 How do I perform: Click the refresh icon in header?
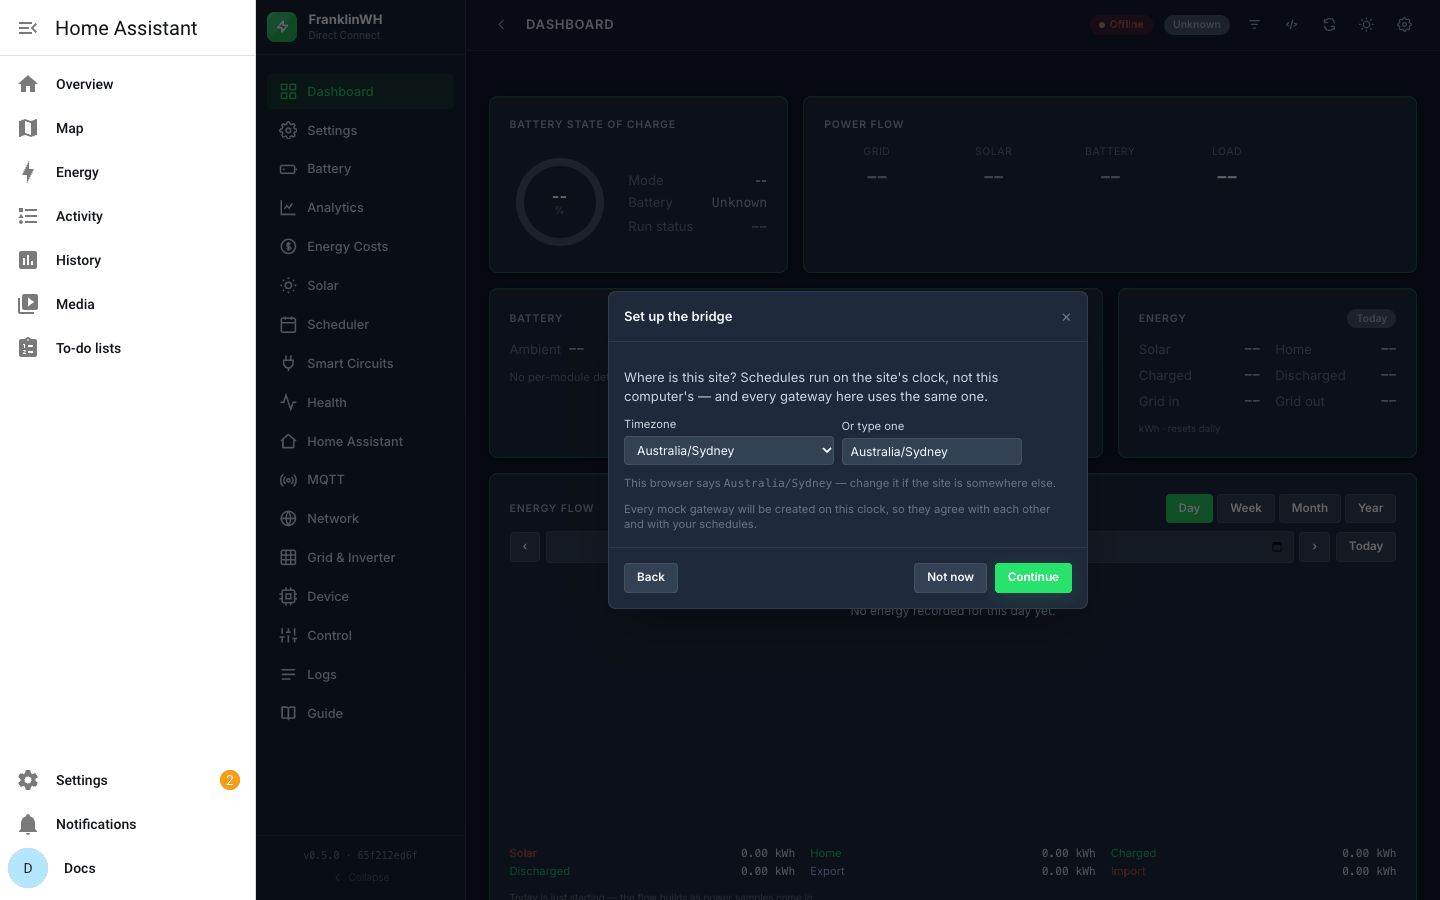[x=1329, y=25]
